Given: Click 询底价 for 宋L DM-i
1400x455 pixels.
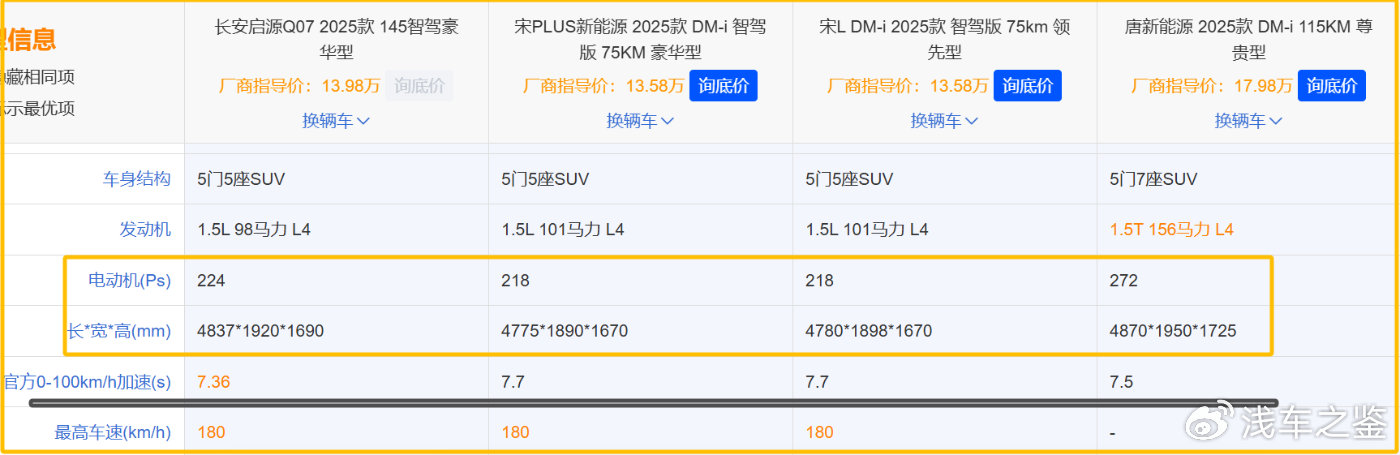Looking at the screenshot, I should point(1028,86).
